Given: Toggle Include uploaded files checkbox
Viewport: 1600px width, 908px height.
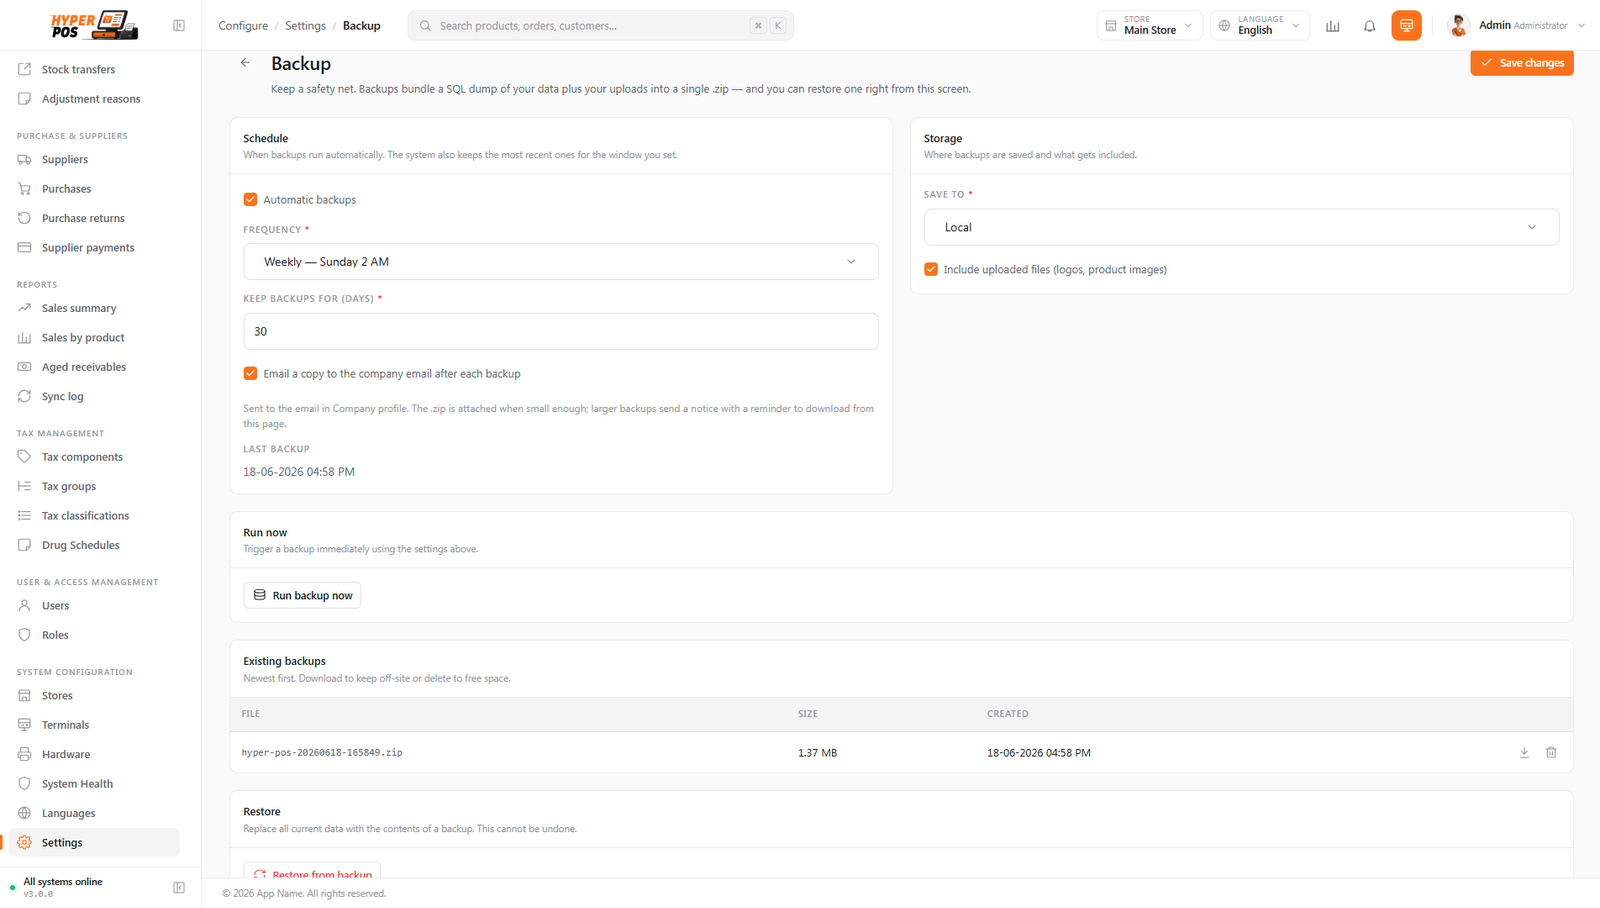Looking at the screenshot, I should [x=931, y=270].
